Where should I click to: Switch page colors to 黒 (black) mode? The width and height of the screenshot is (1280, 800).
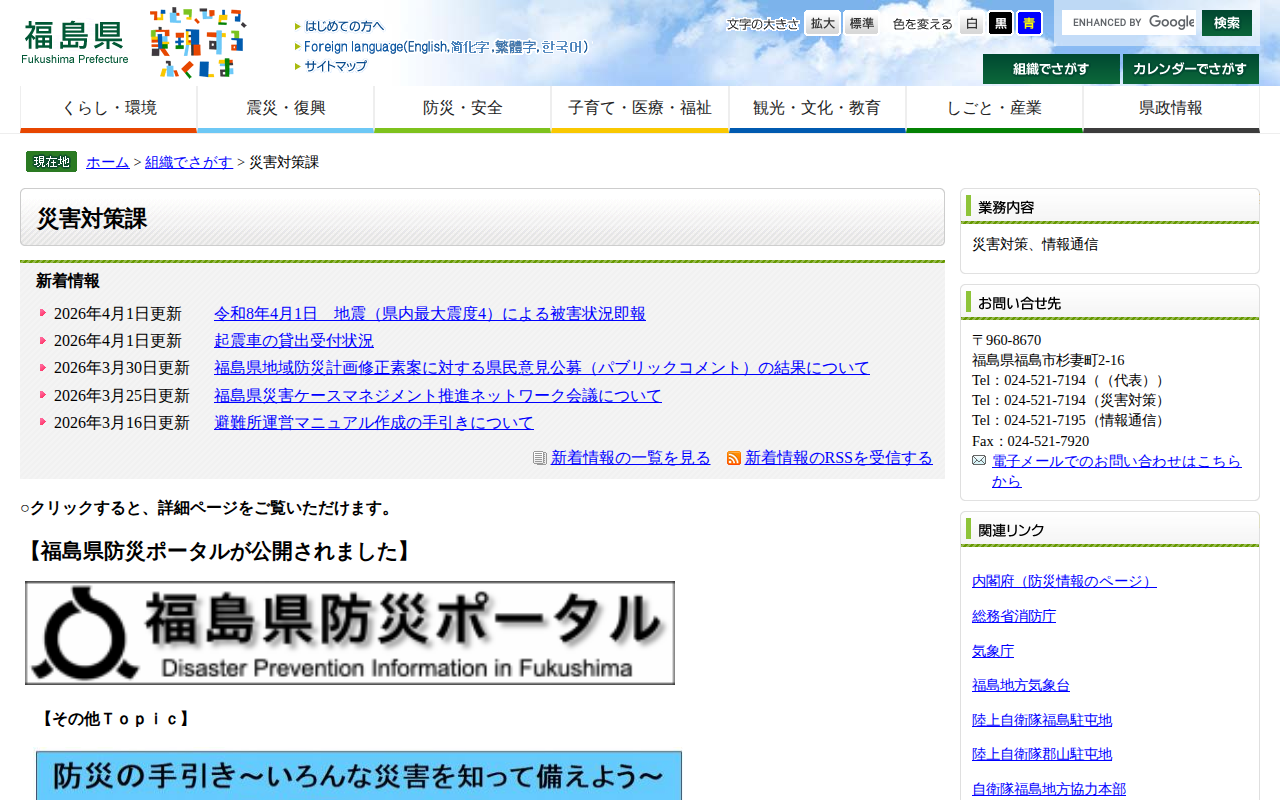pyautogui.click(x=1000, y=23)
